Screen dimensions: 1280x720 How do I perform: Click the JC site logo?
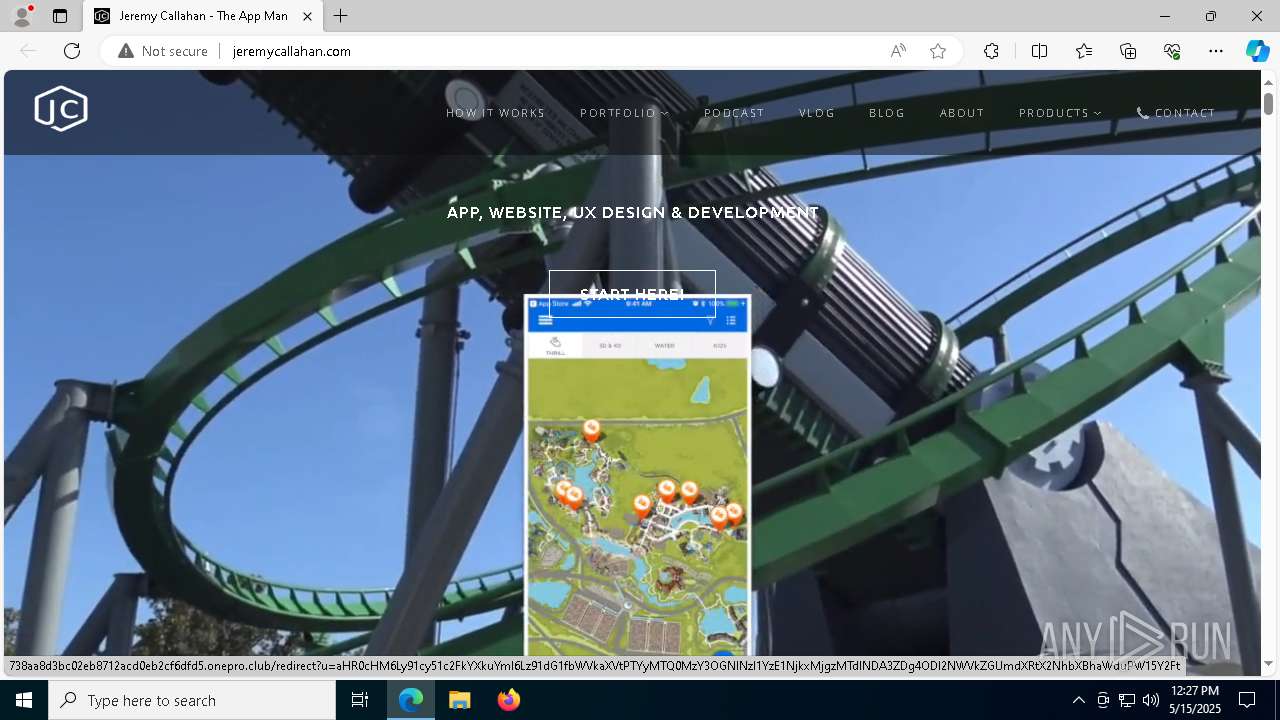pyautogui.click(x=61, y=108)
